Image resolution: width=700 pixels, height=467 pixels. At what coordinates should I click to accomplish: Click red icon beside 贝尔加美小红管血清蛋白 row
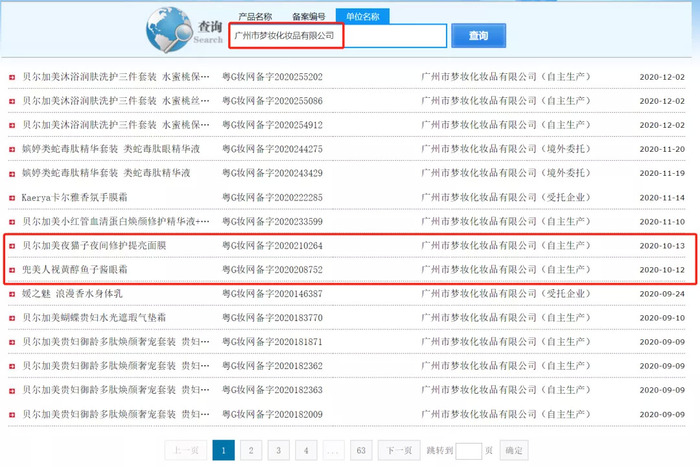pyautogui.click(x=12, y=222)
